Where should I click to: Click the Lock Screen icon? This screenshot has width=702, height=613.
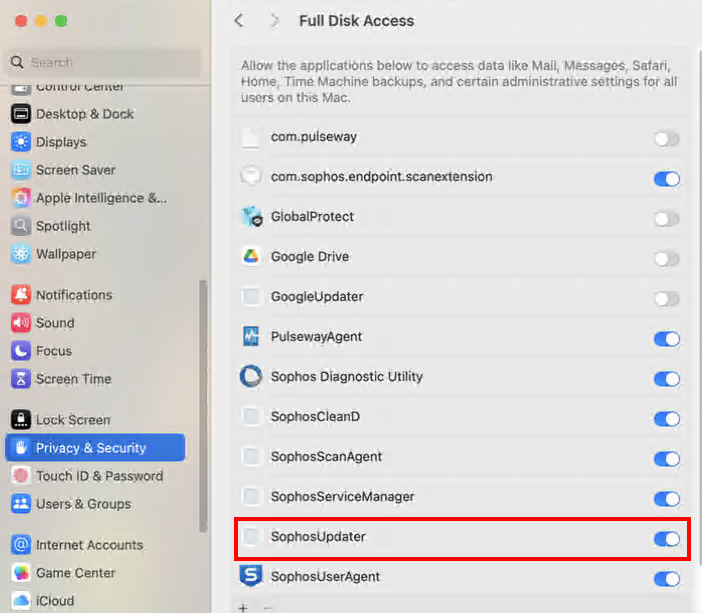pos(21,420)
